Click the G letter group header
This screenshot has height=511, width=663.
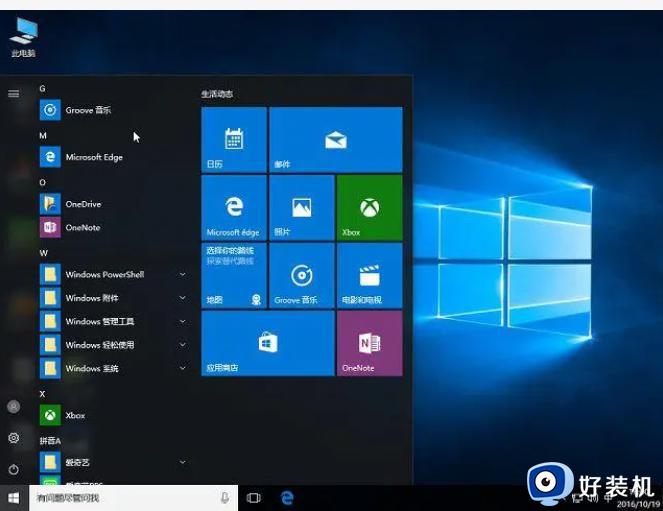pos(42,89)
